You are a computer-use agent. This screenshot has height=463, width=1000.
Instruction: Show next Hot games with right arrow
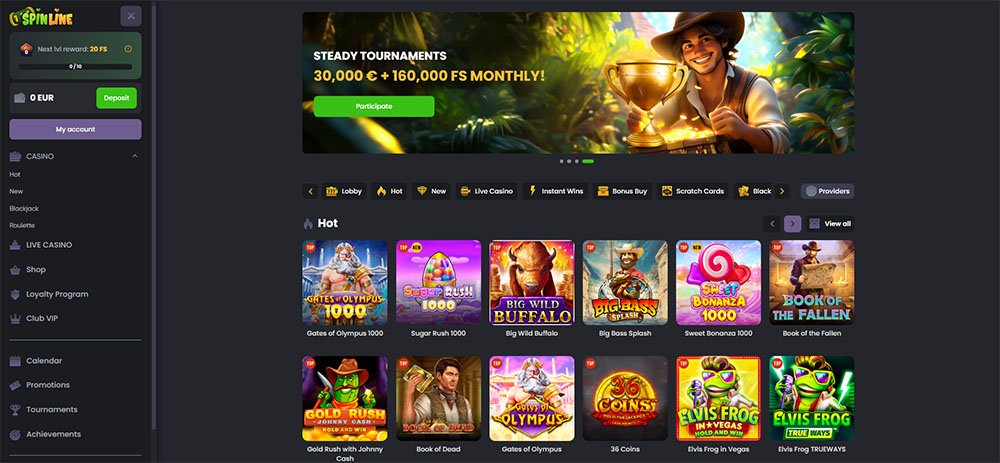(x=792, y=224)
